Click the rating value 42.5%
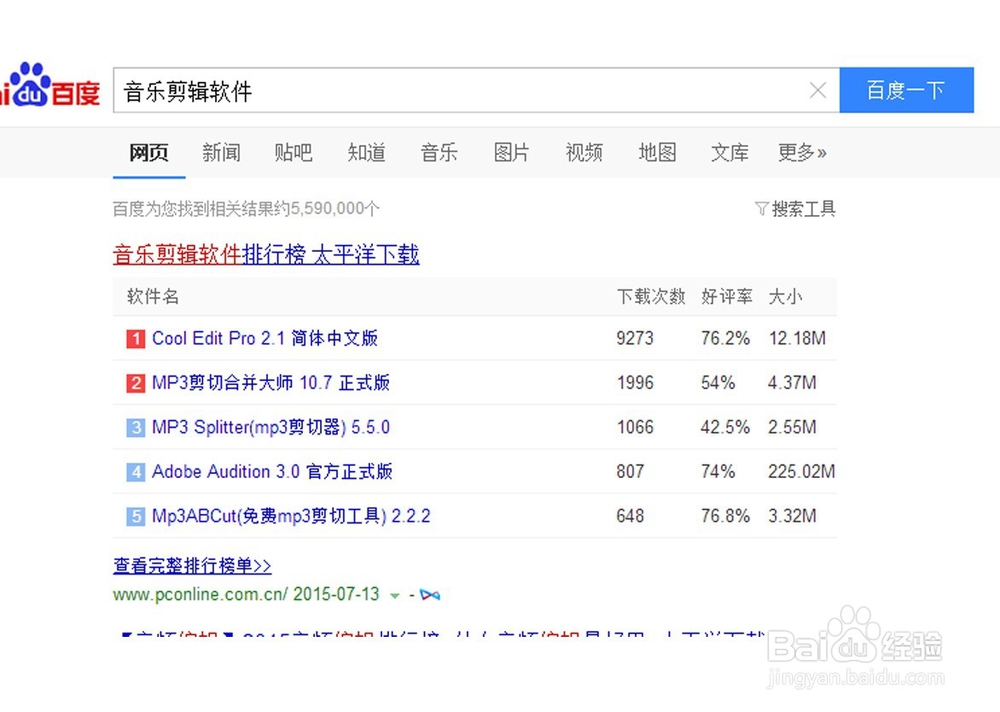 coord(725,427)
